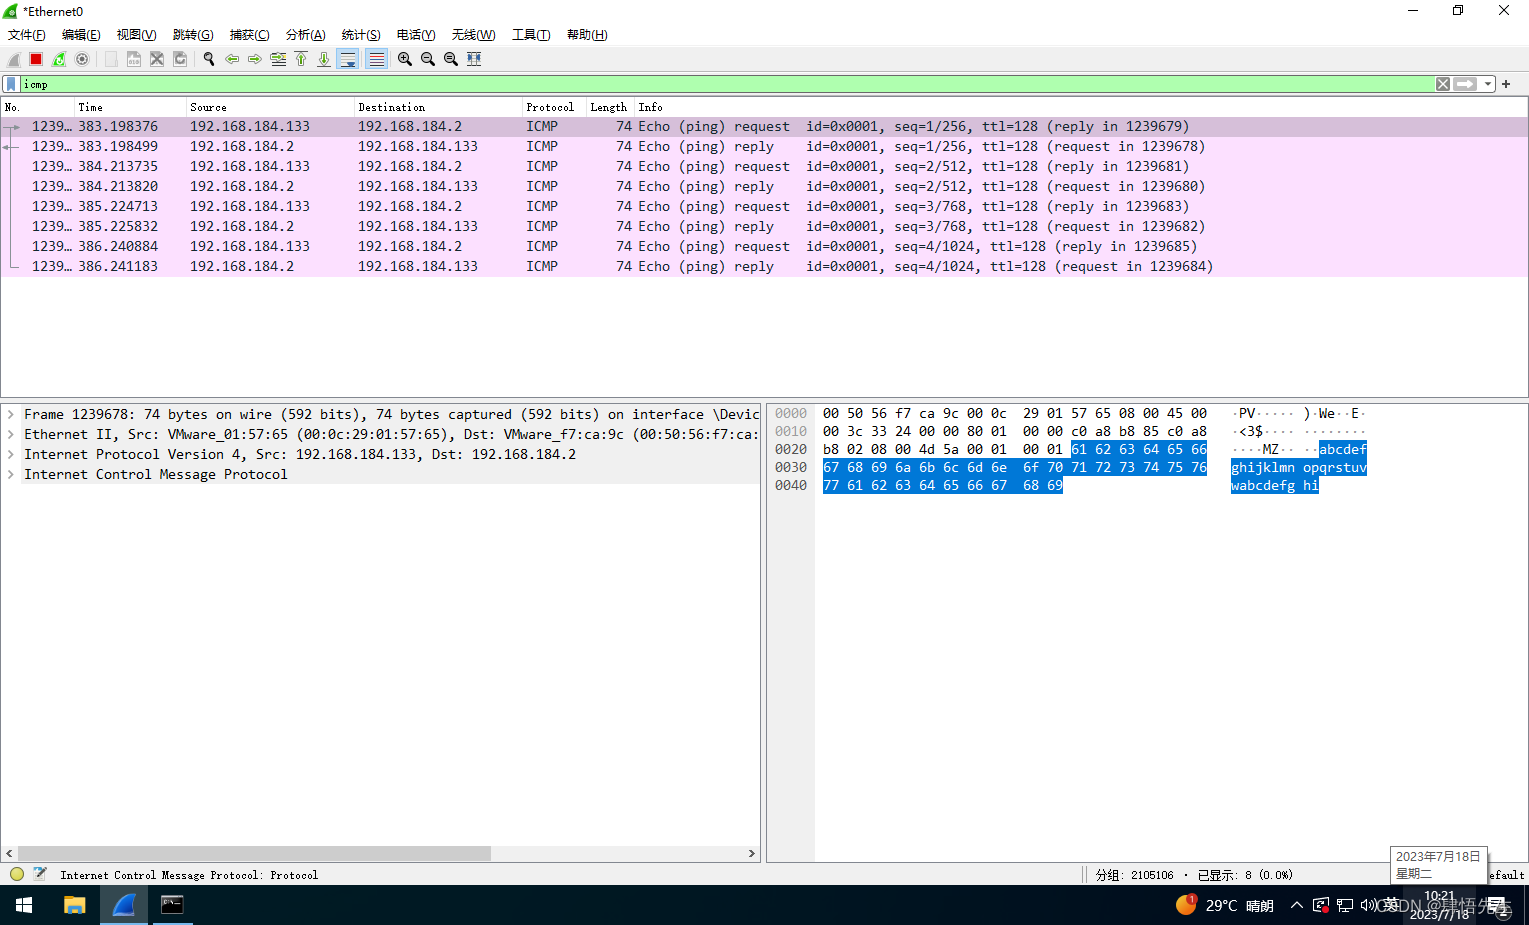The image size is (1529, 925).
Task: Open File Explorer from the taskbar
Action: tap(75, 905)
